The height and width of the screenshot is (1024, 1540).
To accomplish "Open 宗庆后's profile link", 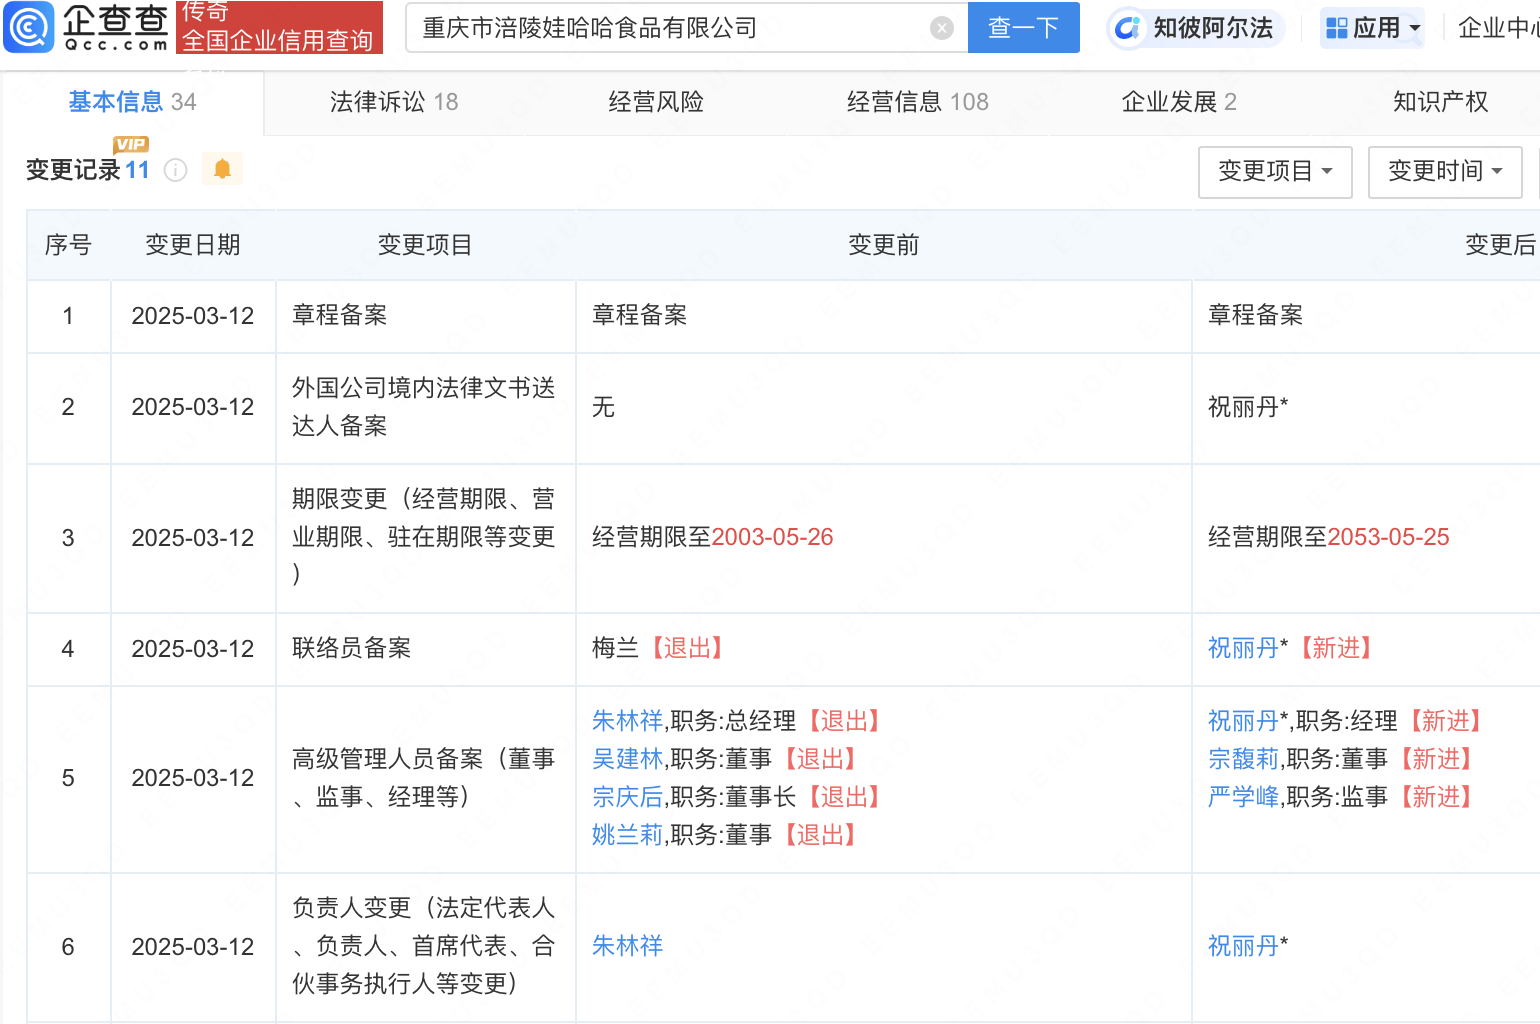I will pyautogui.click(x=627, y=796).
